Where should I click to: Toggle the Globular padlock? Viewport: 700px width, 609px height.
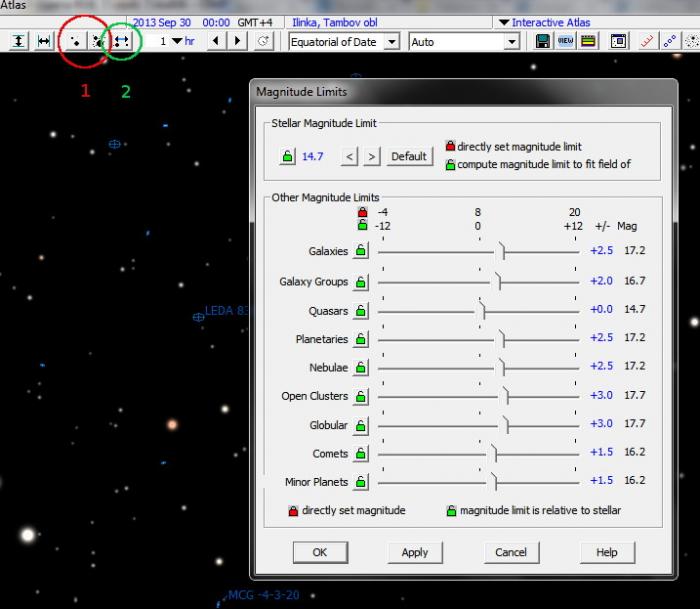pos(361,425)
